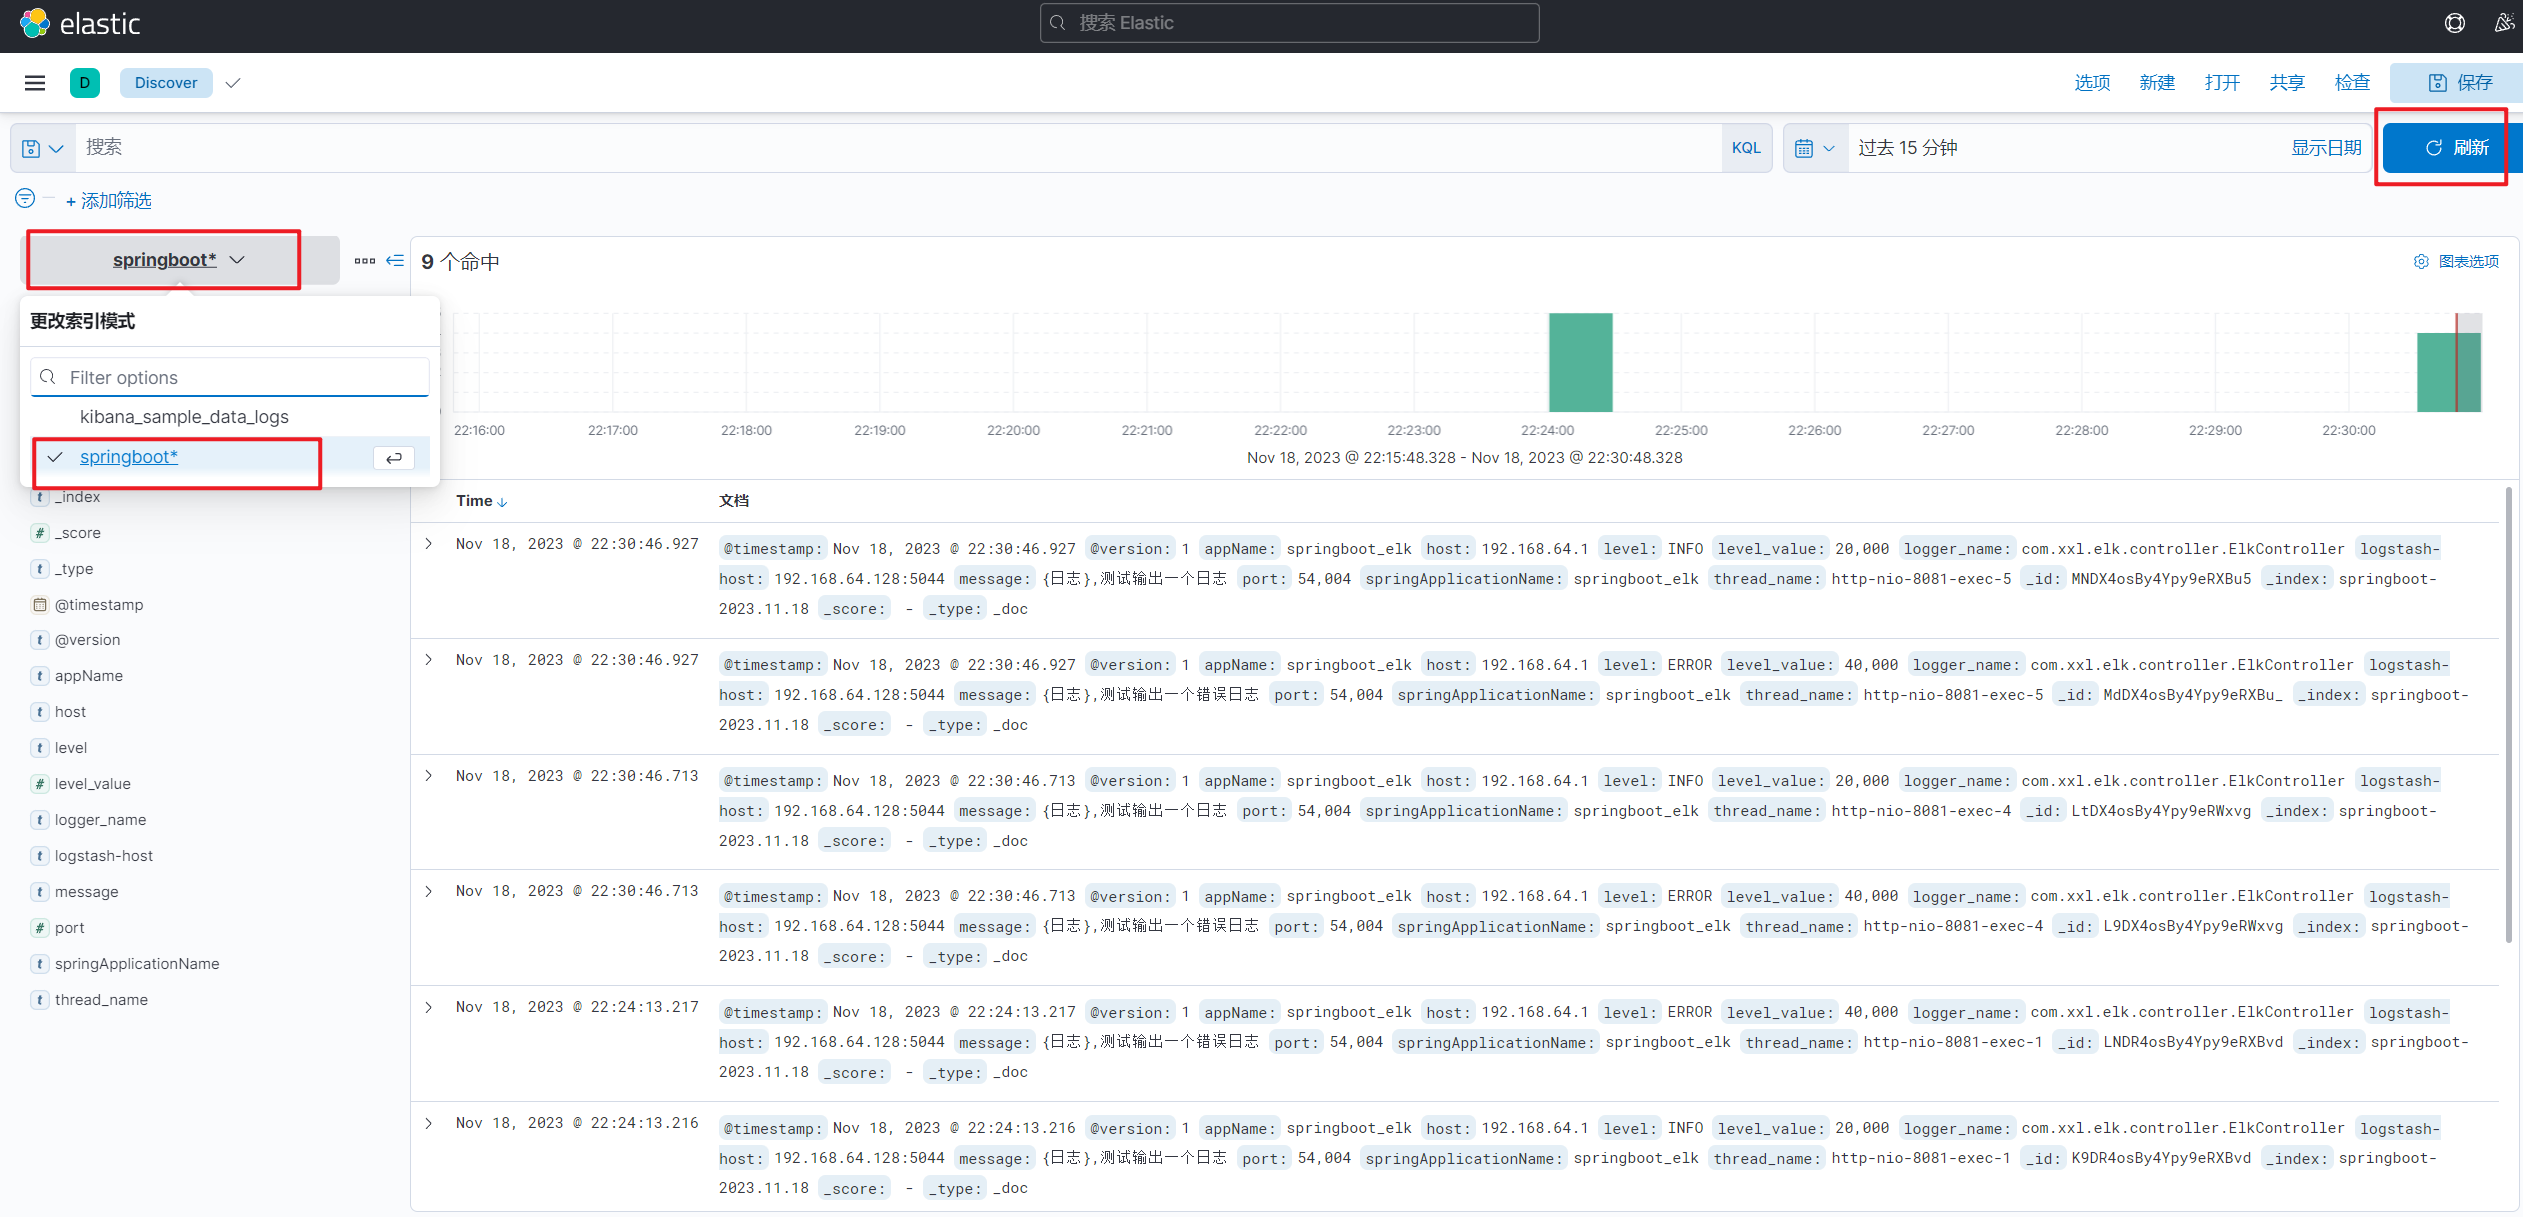Expand the chevron next to Discover

pos(233,83)
